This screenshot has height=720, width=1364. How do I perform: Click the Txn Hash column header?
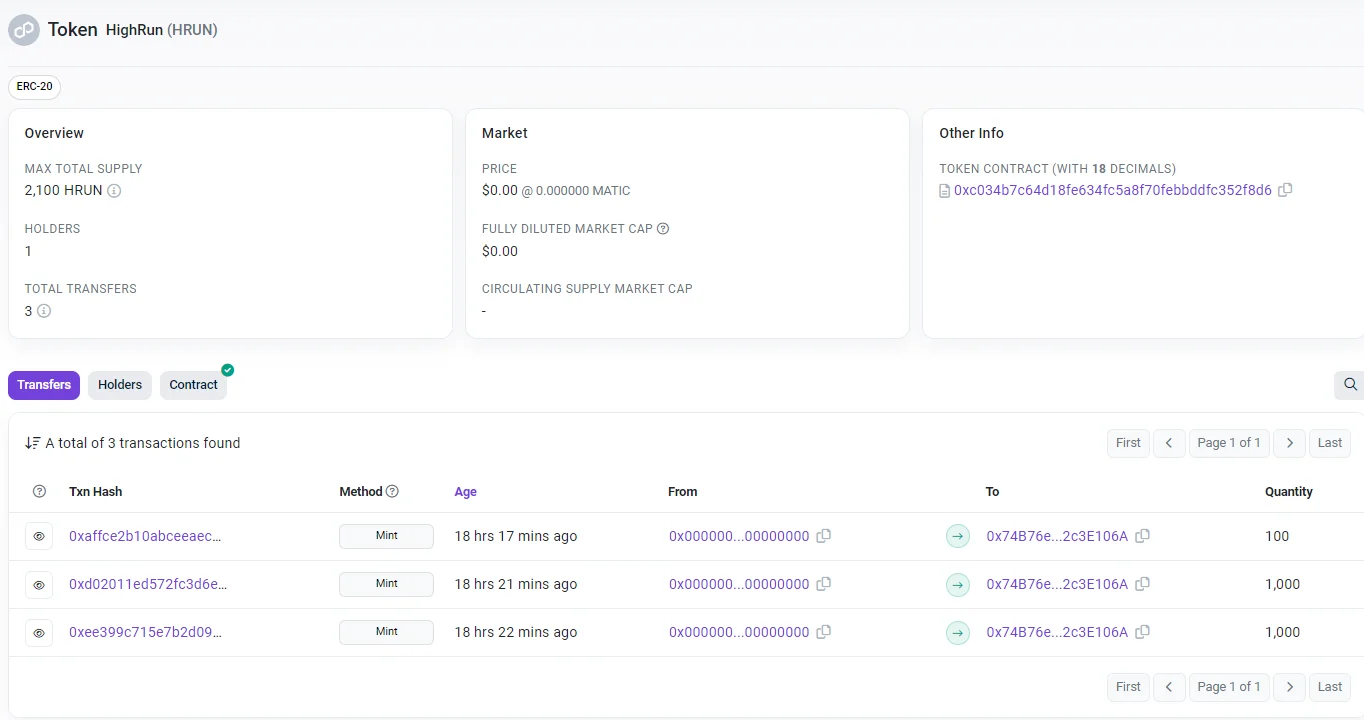tap(96, 492)
